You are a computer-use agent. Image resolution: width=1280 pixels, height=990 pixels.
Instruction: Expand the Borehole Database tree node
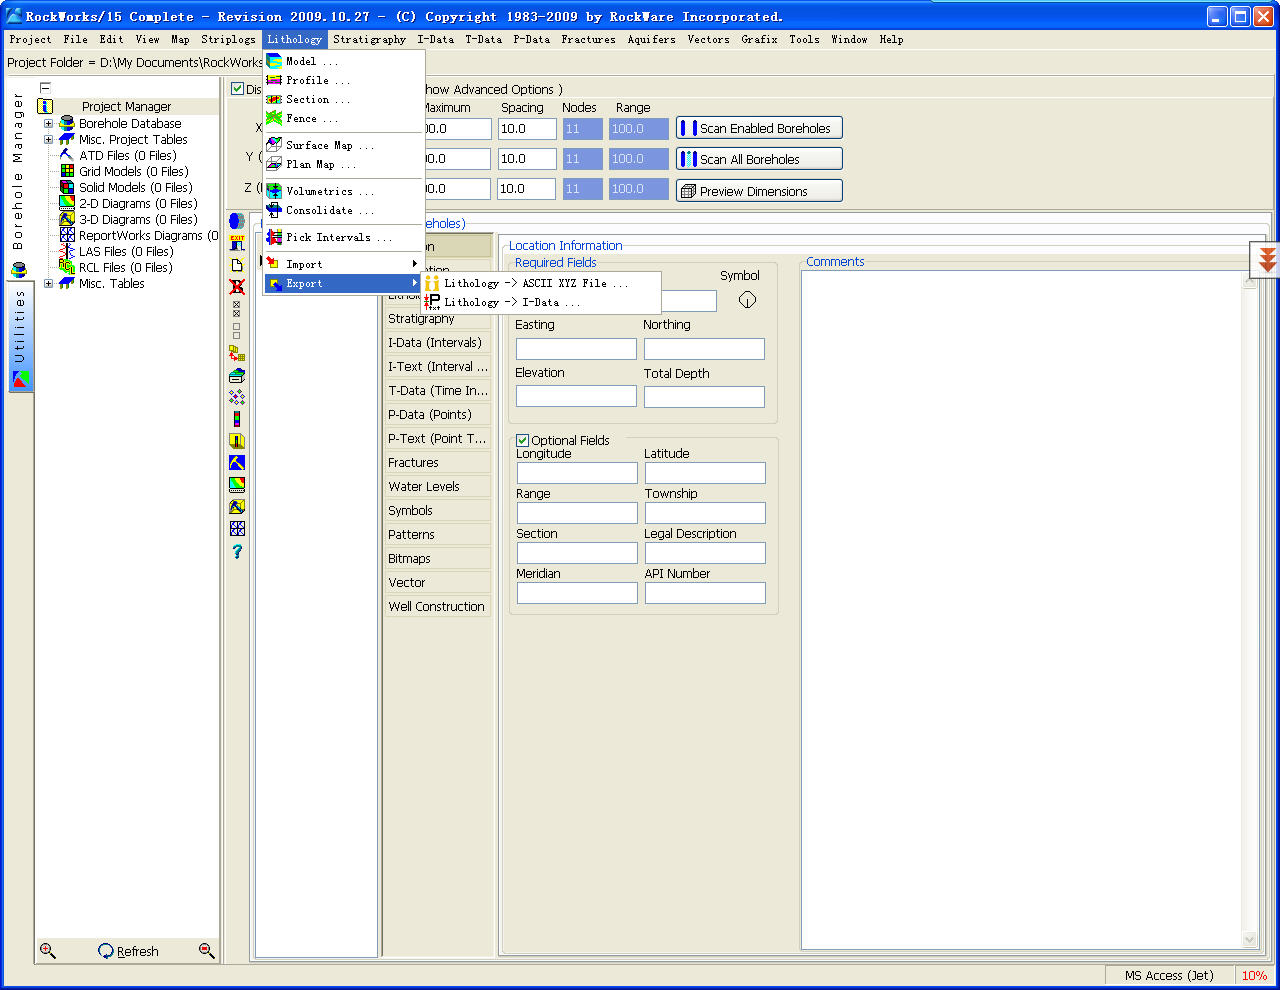(48, 124)
